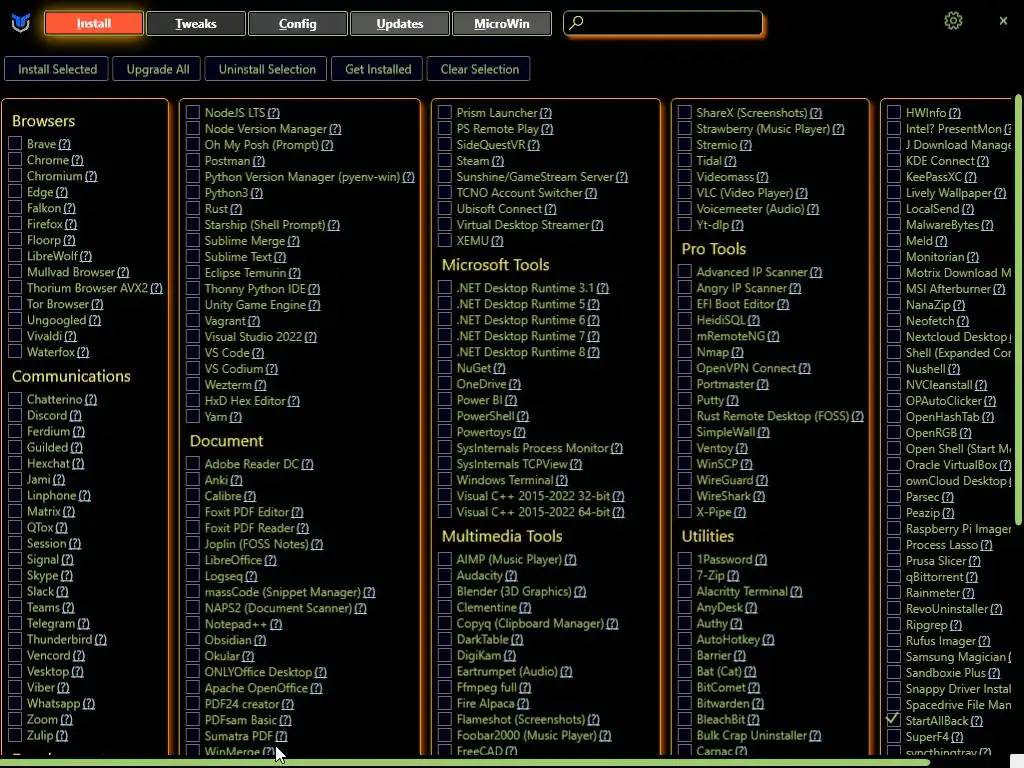Open the help (?) link next to Rainmeter
1024x768 pixels.
pos(968,593)
